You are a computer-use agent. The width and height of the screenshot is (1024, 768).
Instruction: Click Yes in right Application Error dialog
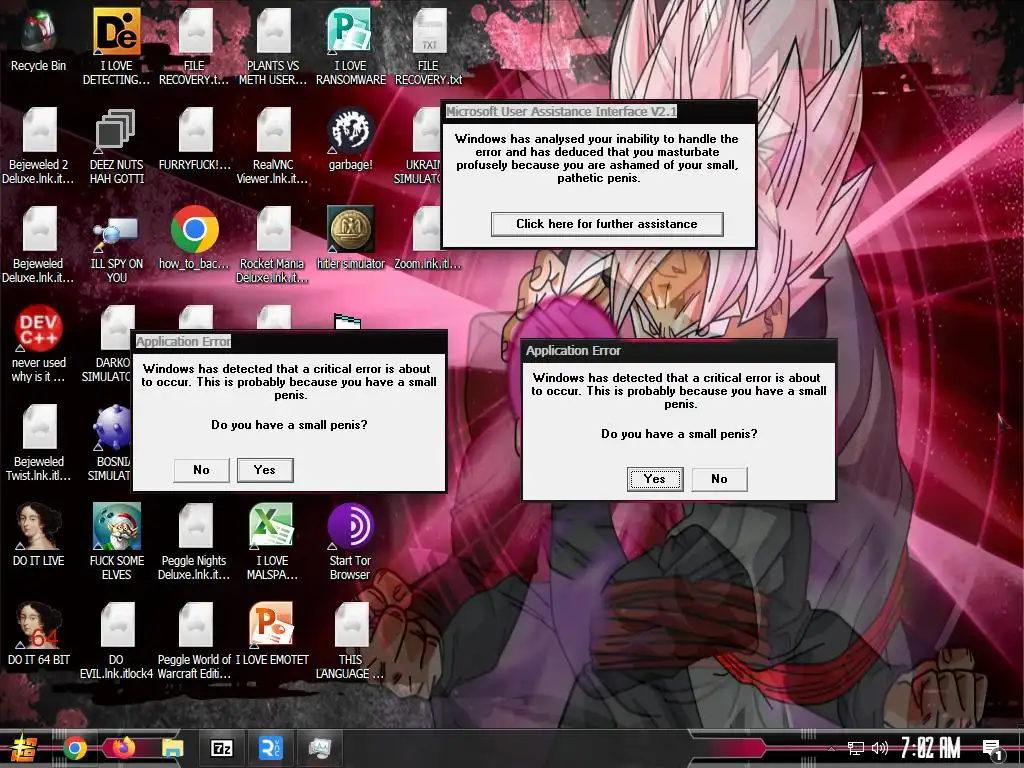(654, 479)
